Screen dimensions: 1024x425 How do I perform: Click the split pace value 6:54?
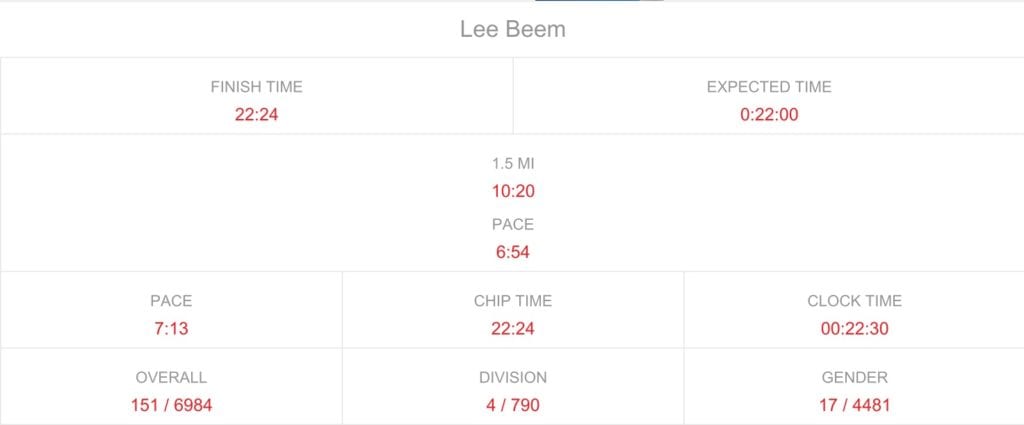513,252
